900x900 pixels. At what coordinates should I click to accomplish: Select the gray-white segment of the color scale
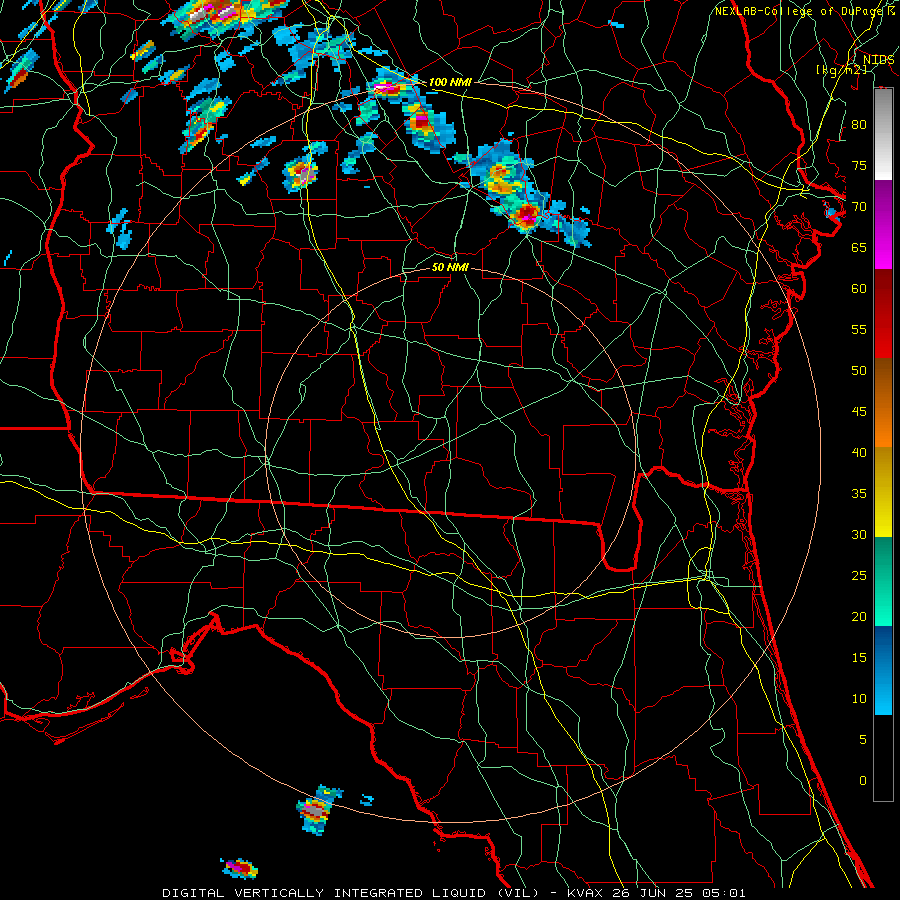883,134
